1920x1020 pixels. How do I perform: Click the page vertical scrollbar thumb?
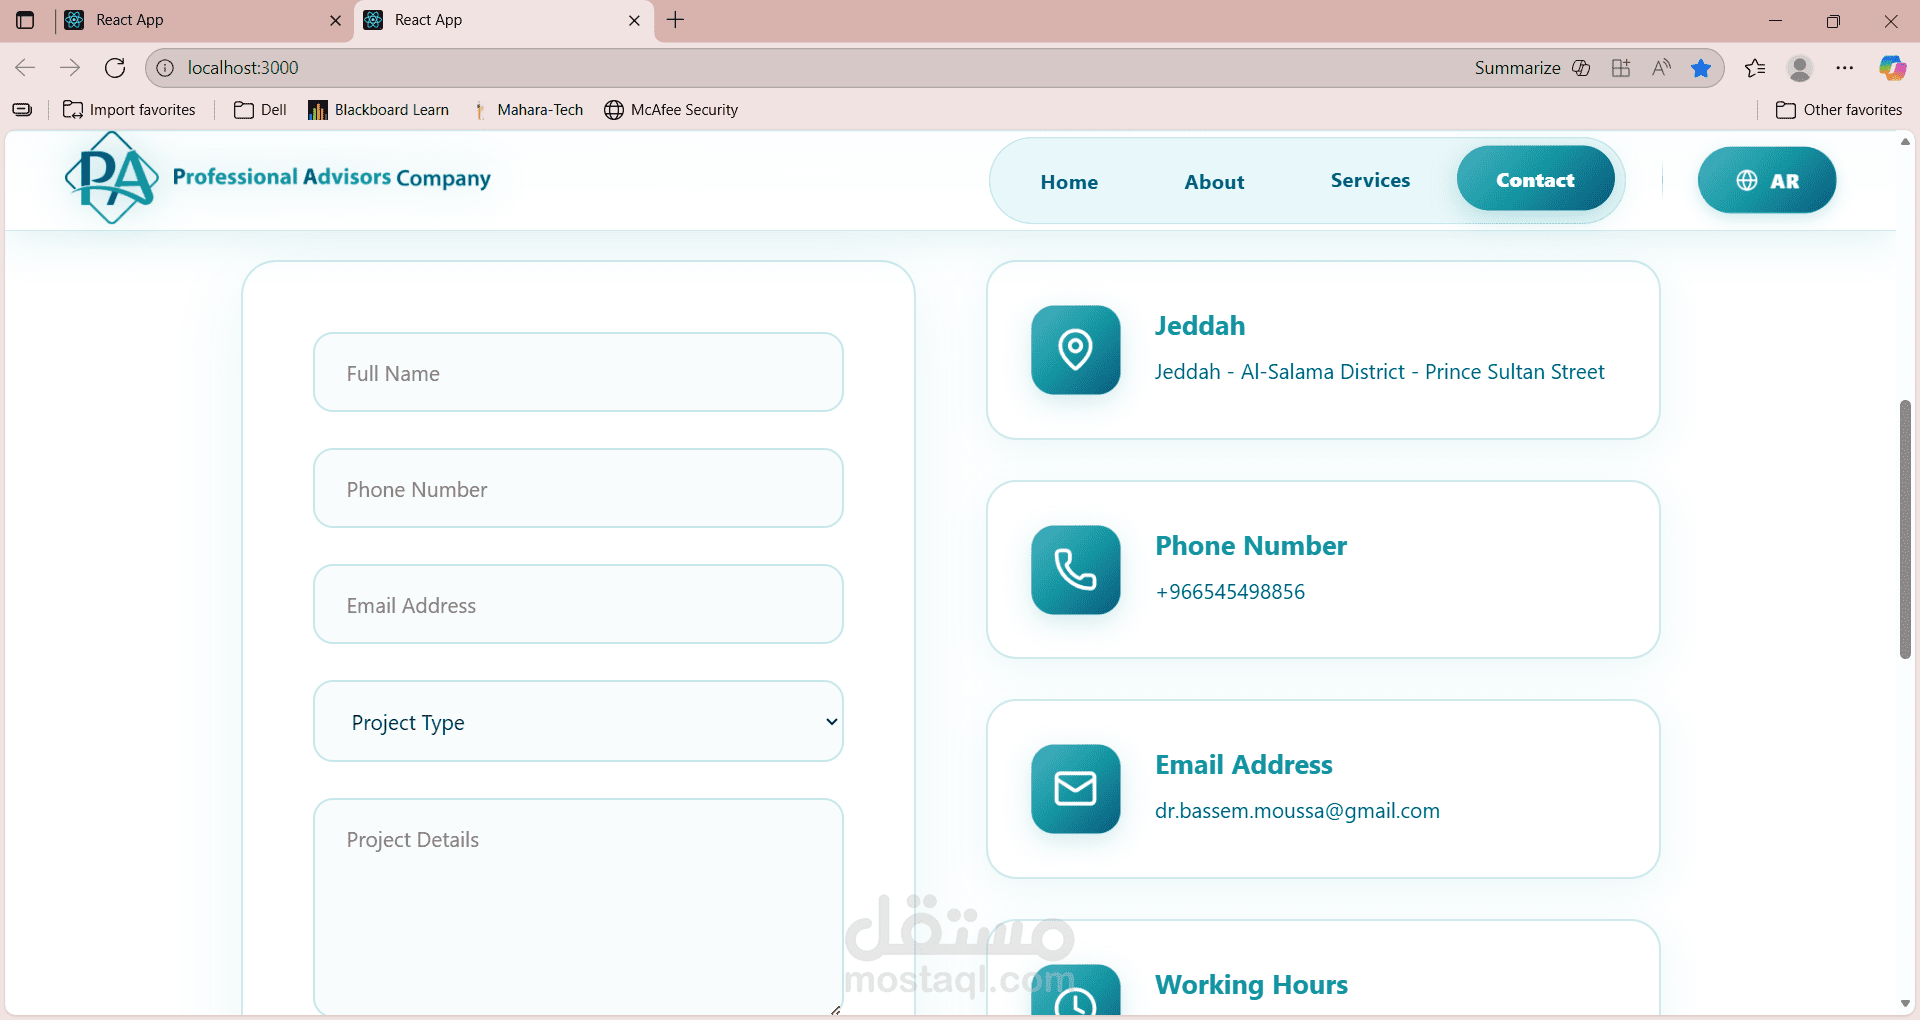[x=1905, y=529]
